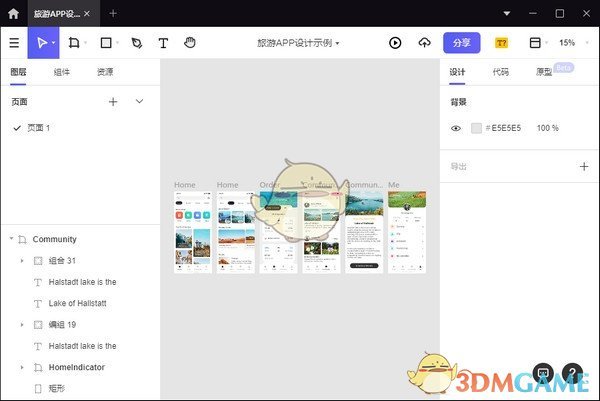This screenshot has width=600, height=401.
Task: Expand the 组合 31 layer group
Action: (x=22, y=260)
